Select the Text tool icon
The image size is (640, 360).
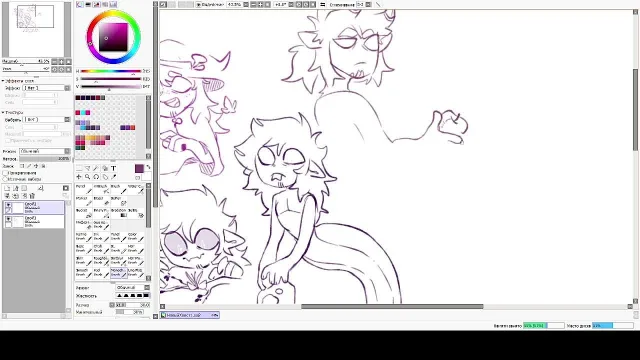pos(113,168)
